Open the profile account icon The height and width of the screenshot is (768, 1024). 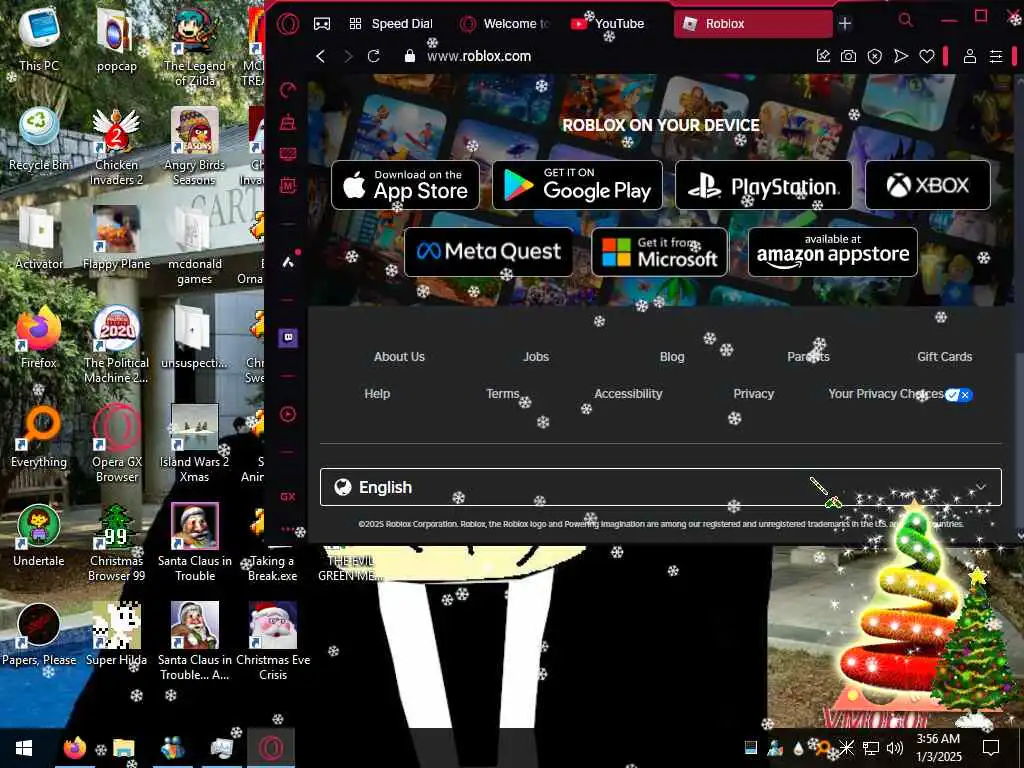click(x=970, y=56)
